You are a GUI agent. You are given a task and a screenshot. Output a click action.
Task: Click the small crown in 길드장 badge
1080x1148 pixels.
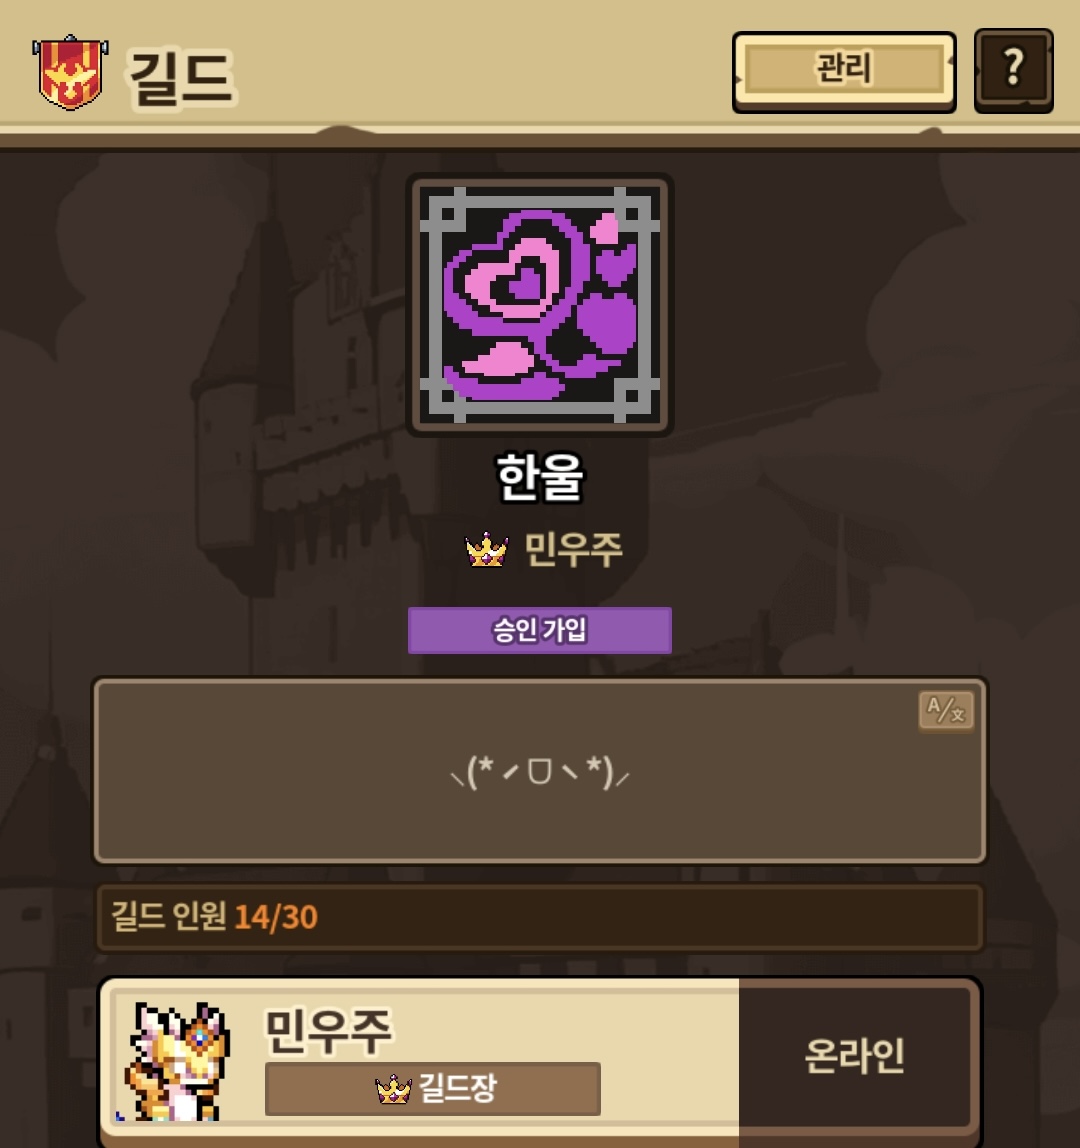tap(393, 1089)
